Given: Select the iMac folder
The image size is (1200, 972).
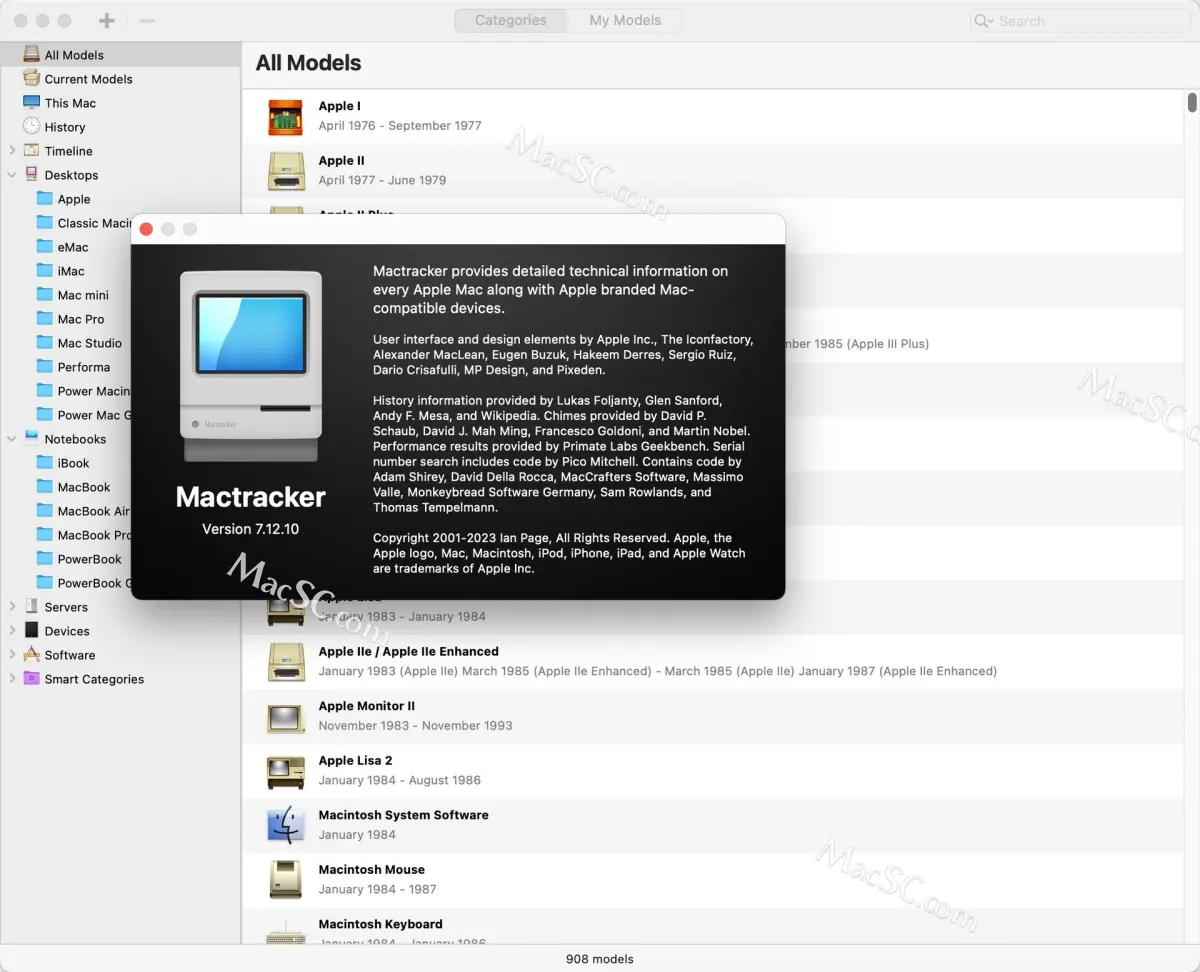Looking at the screenshot, I should [x=70, y=271].
